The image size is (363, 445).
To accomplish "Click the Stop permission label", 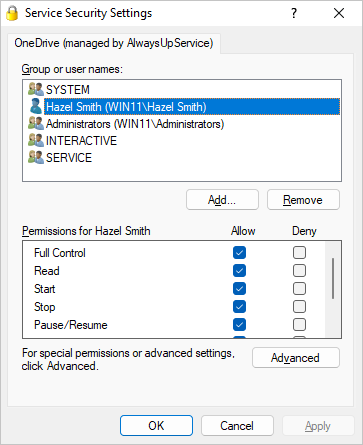I will [x=45, y=307].
